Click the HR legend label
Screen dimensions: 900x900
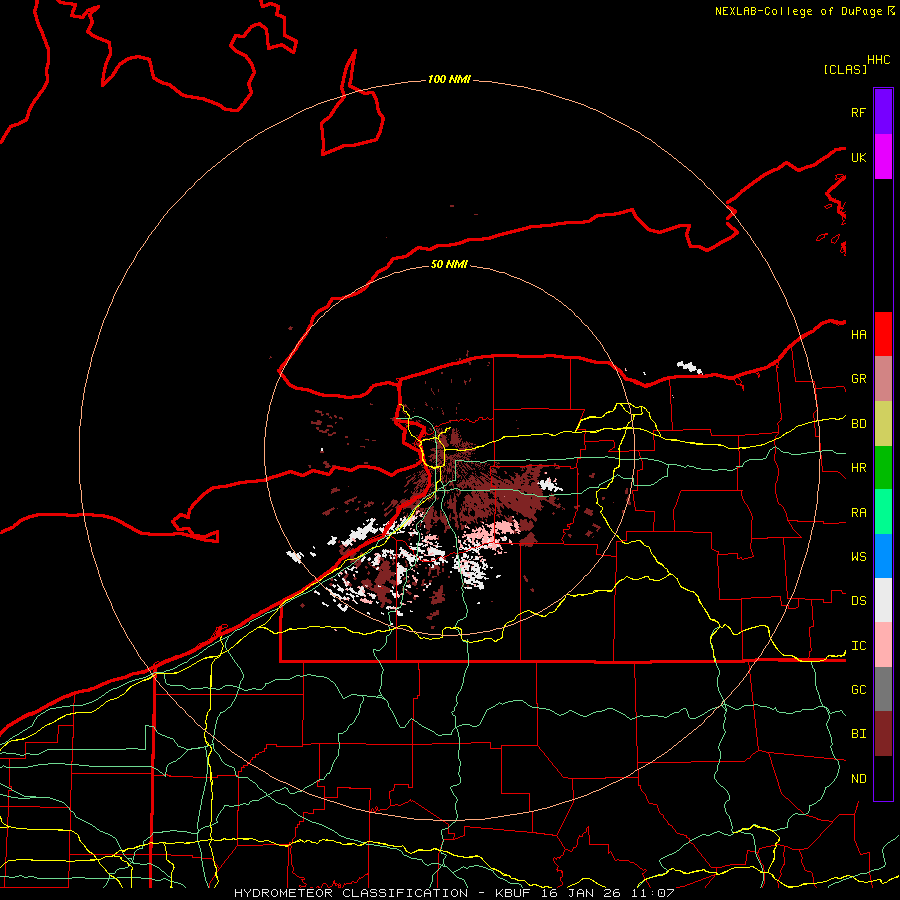pos(858,468)
